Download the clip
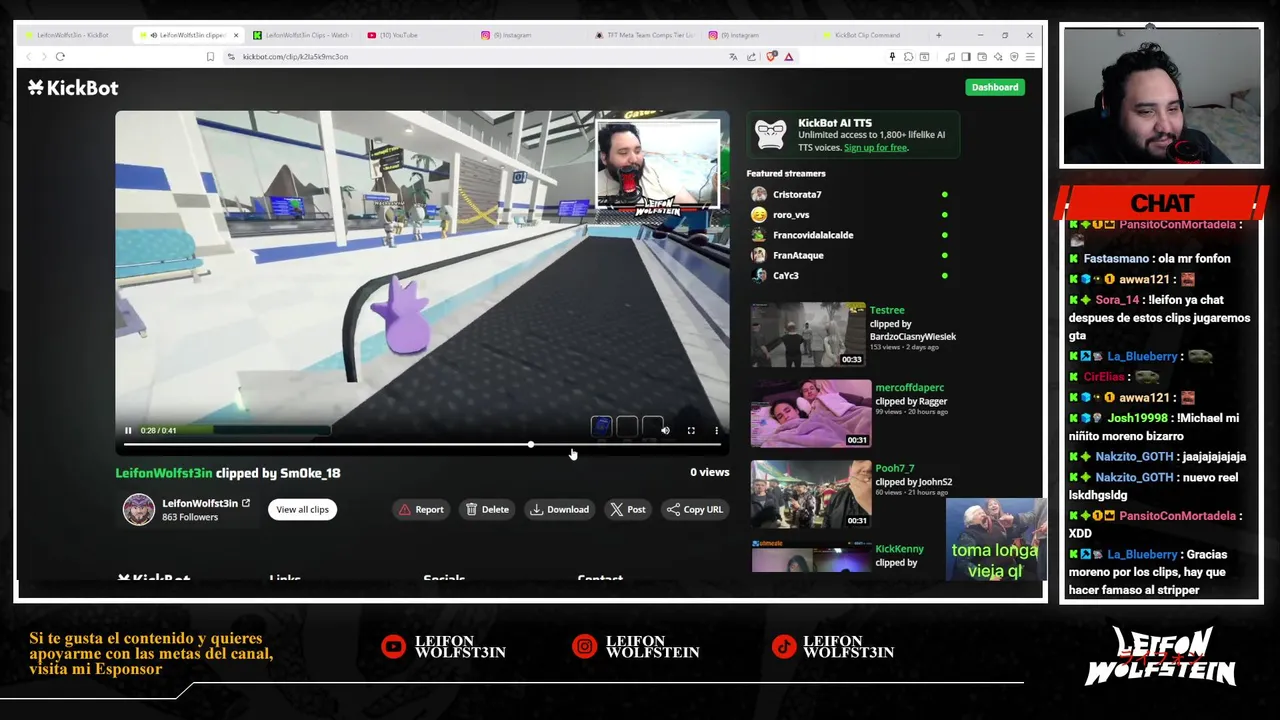Viewport: 1280px width, 720px height. coord(559,509)
